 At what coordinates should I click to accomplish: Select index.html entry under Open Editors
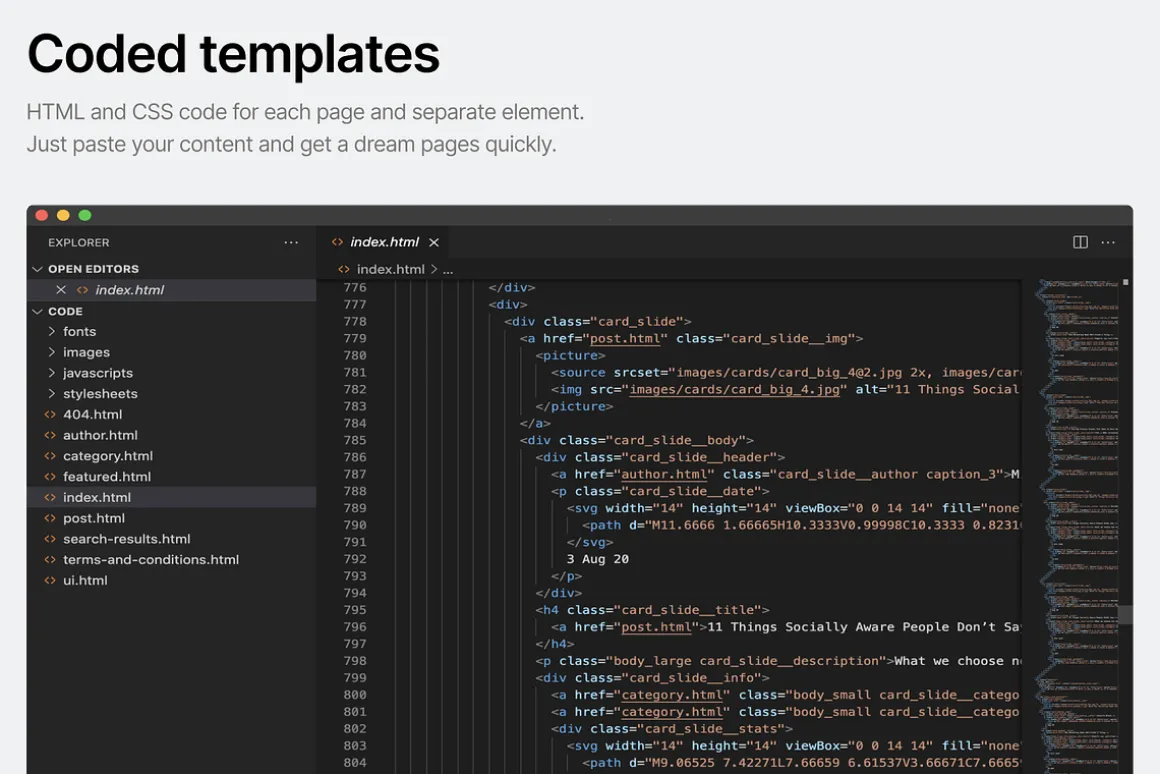(172, 289)
